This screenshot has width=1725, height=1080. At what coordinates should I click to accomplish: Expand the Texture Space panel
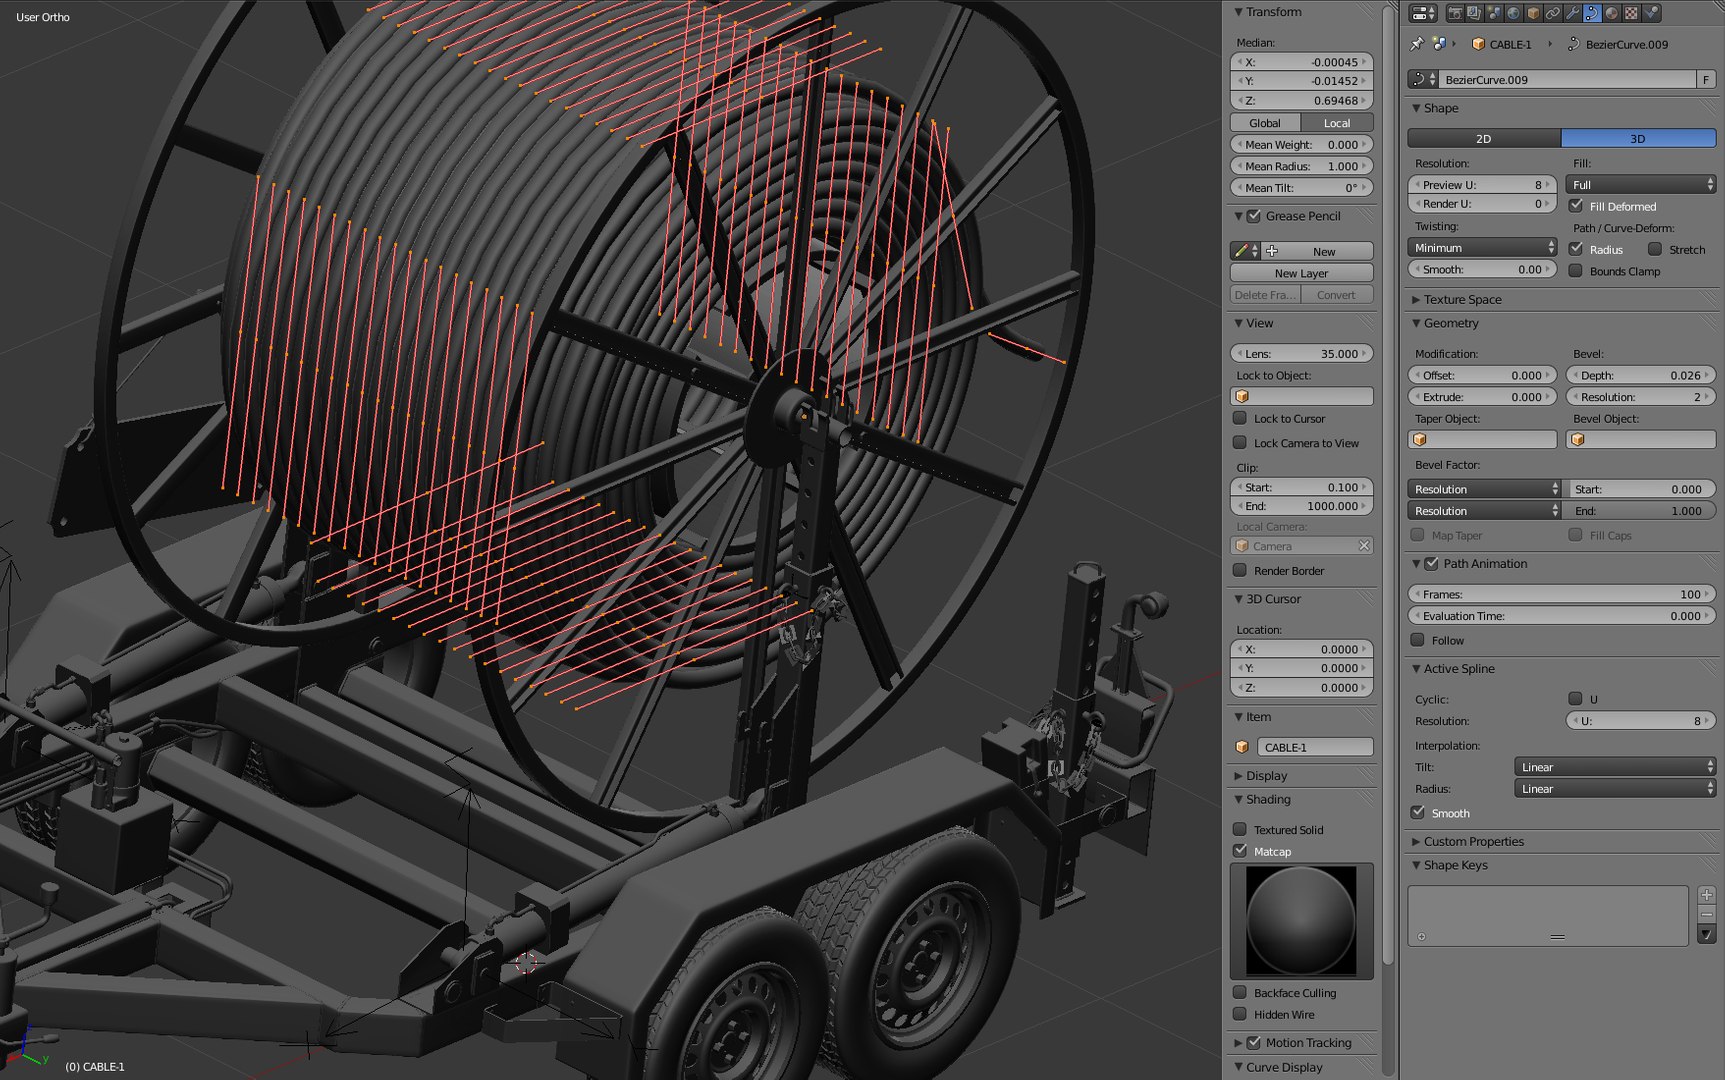1462,299
